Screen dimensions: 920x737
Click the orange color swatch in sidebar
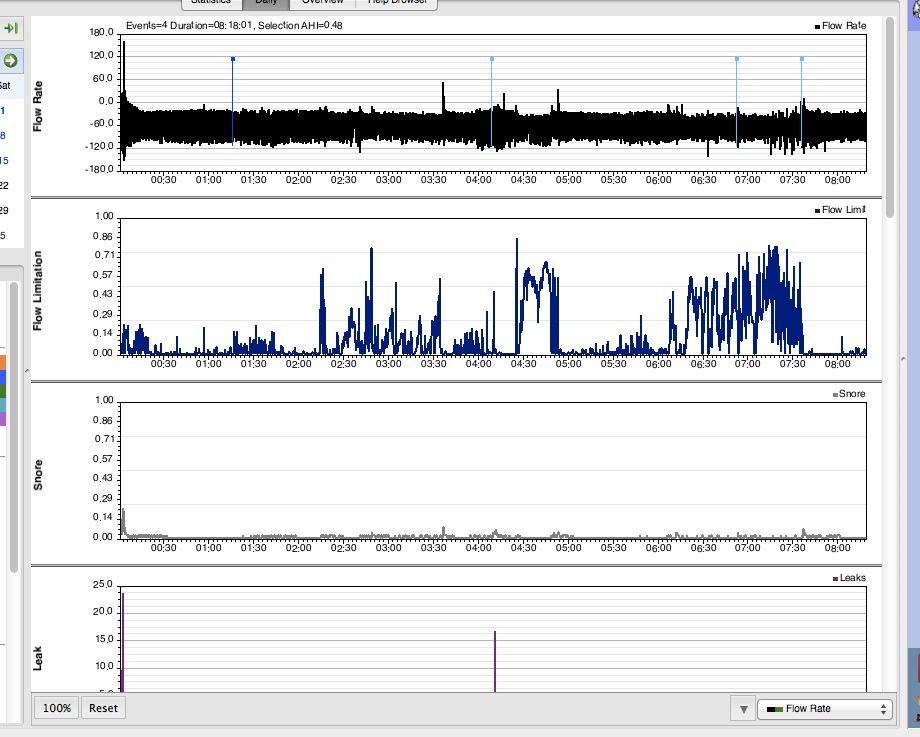tap(3, 362)
